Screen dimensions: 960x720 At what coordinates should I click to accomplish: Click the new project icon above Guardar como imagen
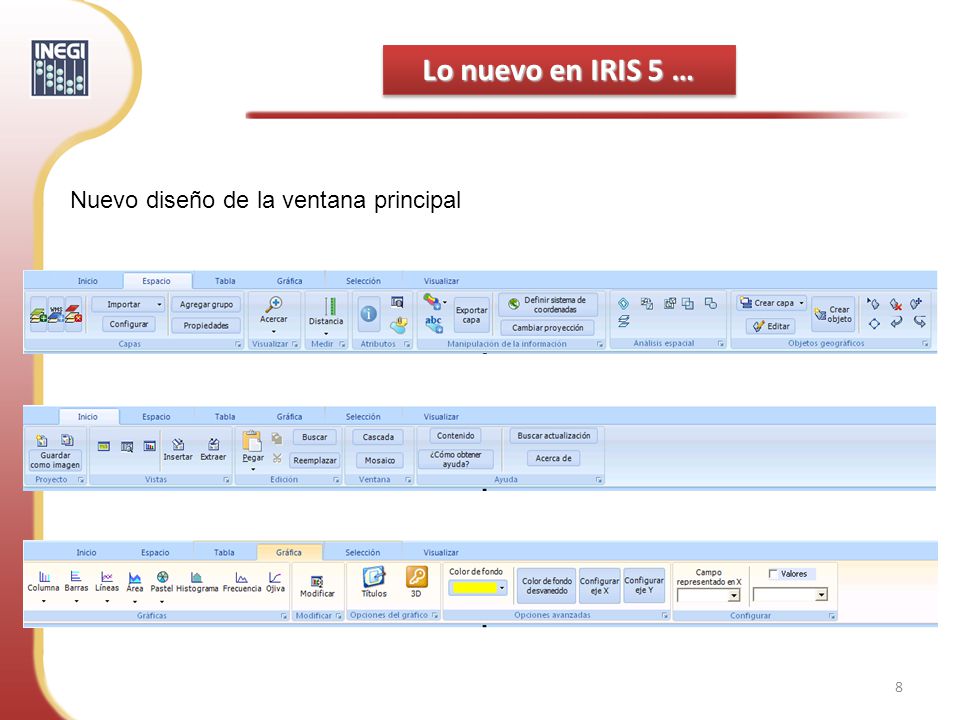coord(42,440)
